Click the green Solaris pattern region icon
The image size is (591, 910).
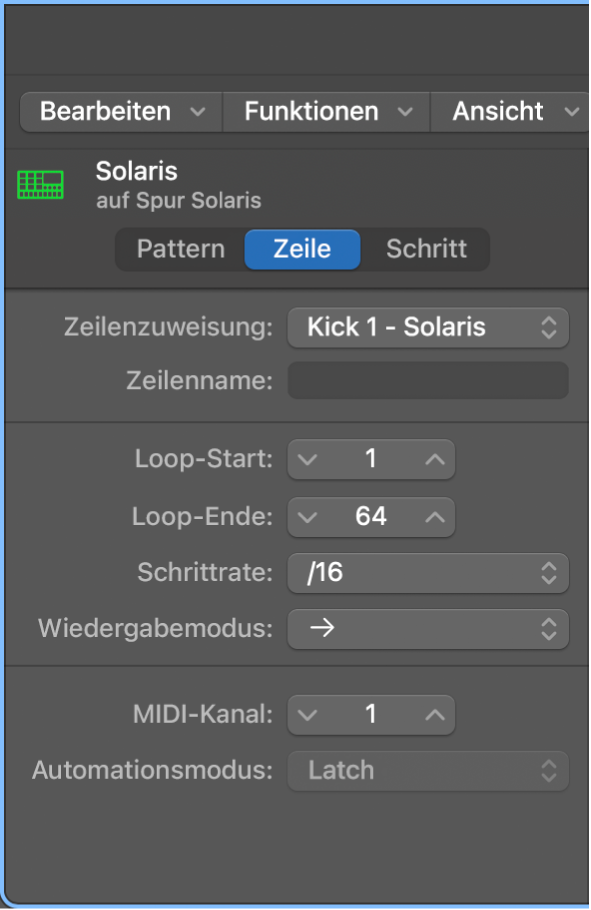tap(40, 184)
